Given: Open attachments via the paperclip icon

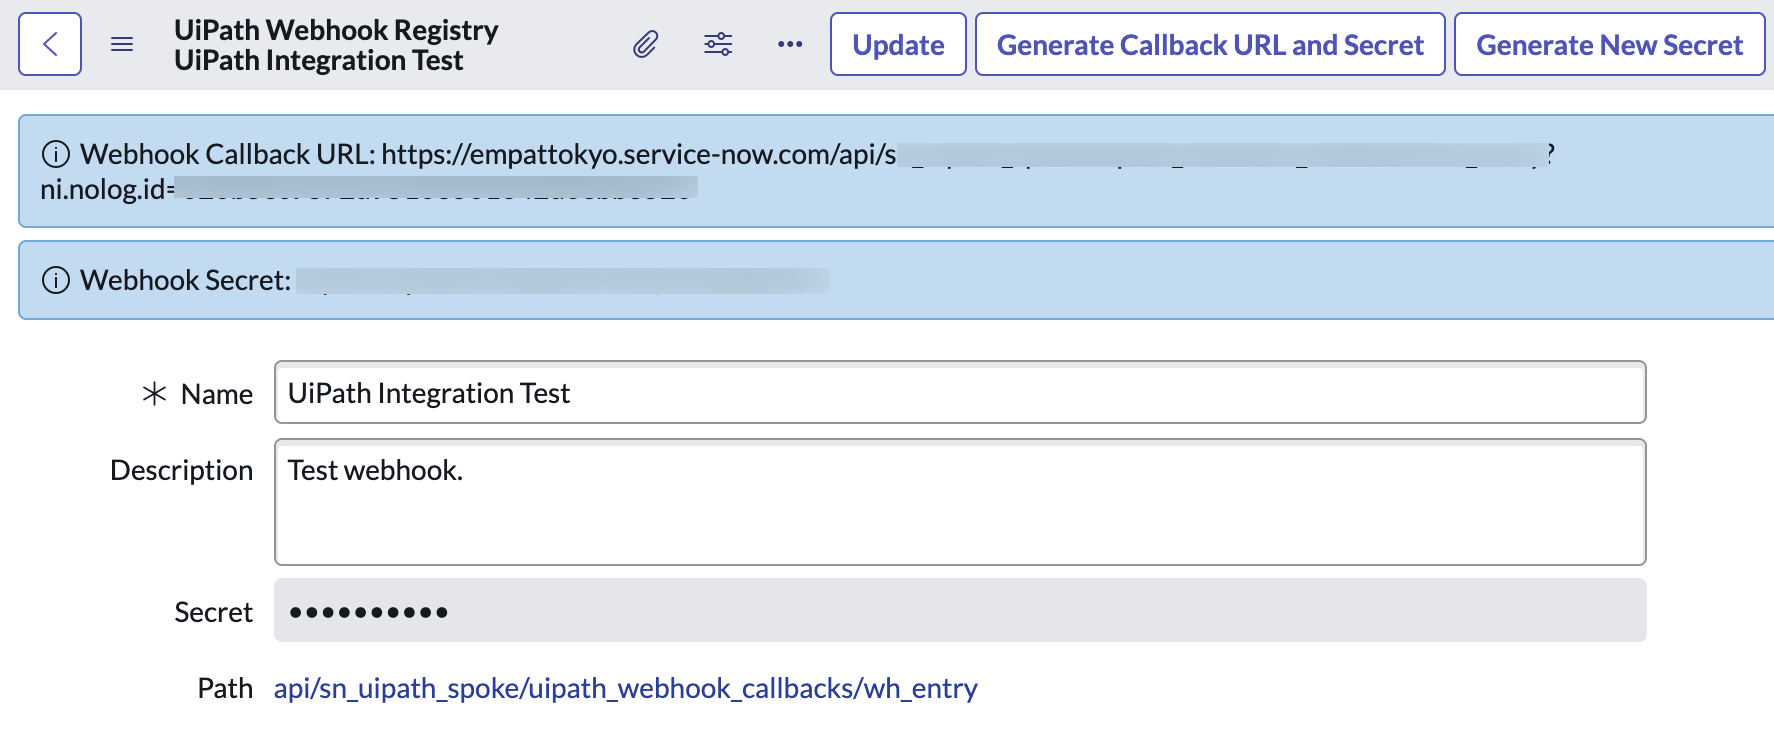Looking at the screenshot, I should [x=646, y=44].
